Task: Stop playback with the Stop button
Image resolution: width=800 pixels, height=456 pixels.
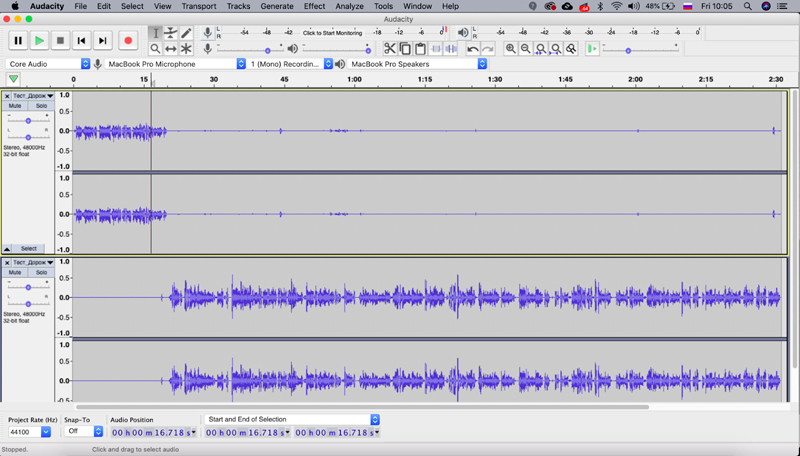Action: pyautogui.click(x=60, y=41)
